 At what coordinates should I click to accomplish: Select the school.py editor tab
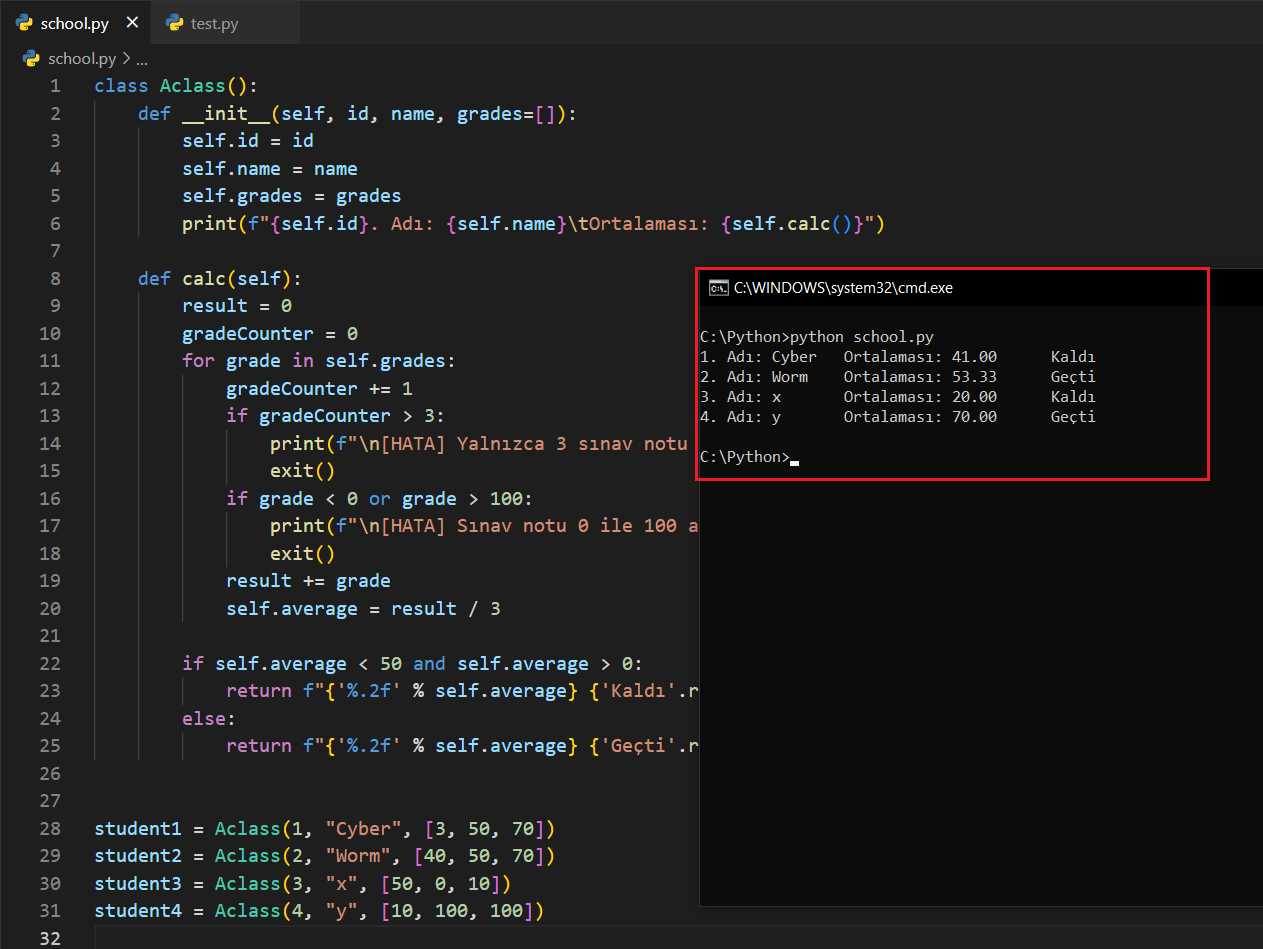(x=74, y=23)
